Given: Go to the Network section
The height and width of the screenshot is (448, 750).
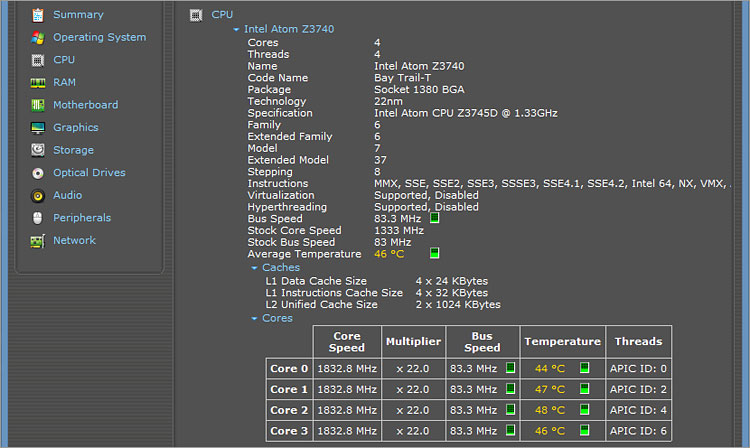Looking at the screenshot, I should point(74,240).
